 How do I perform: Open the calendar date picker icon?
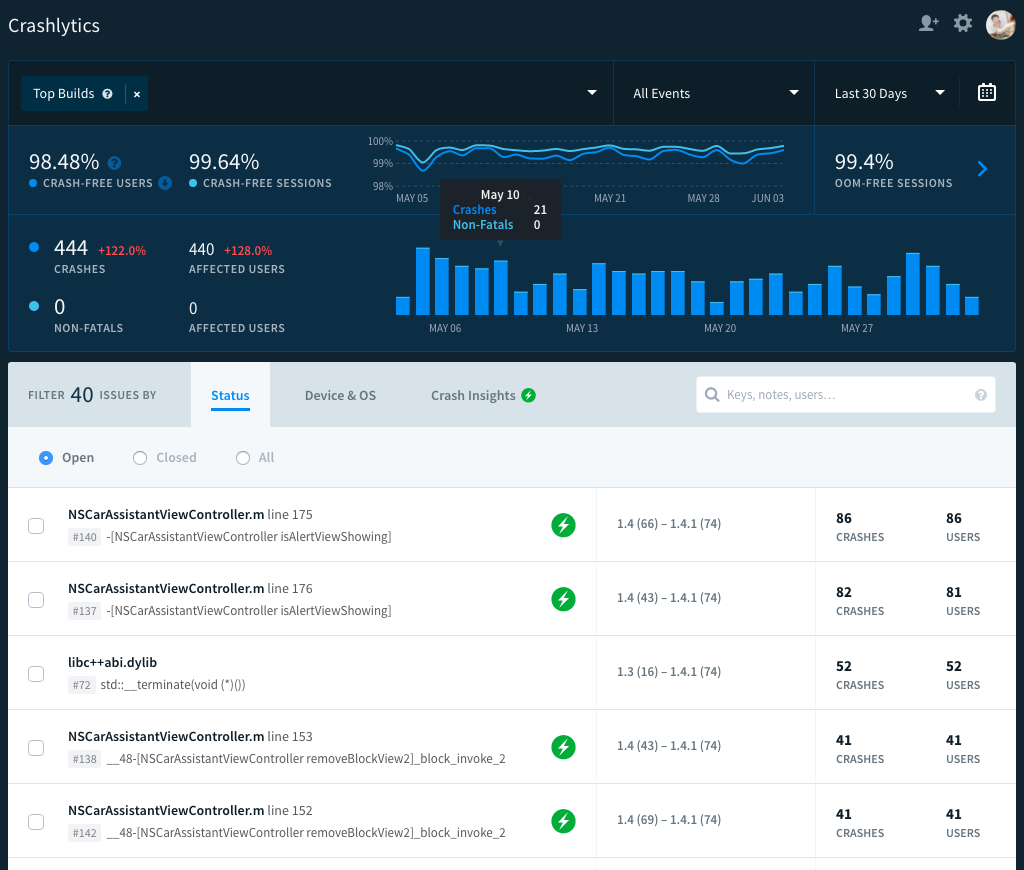click(x=986, y=93)
